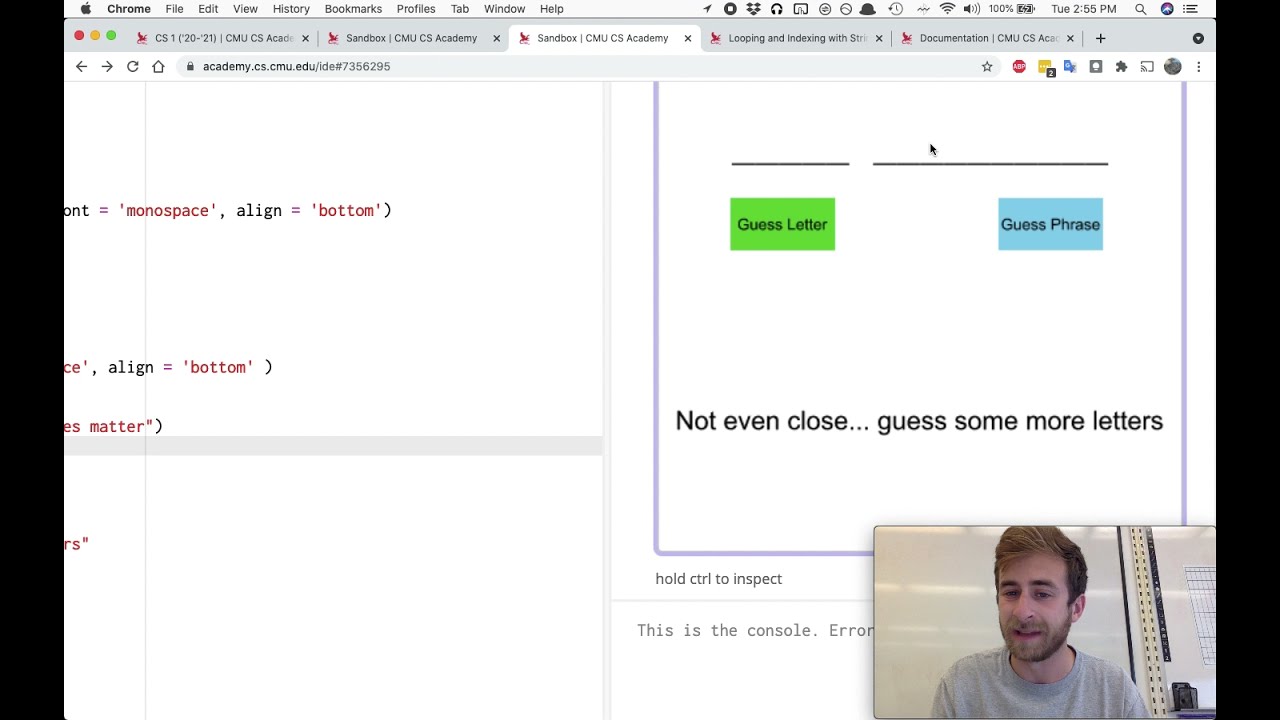
Task: Click the code line with align = 'bottom' )
Action: point(168,367)
